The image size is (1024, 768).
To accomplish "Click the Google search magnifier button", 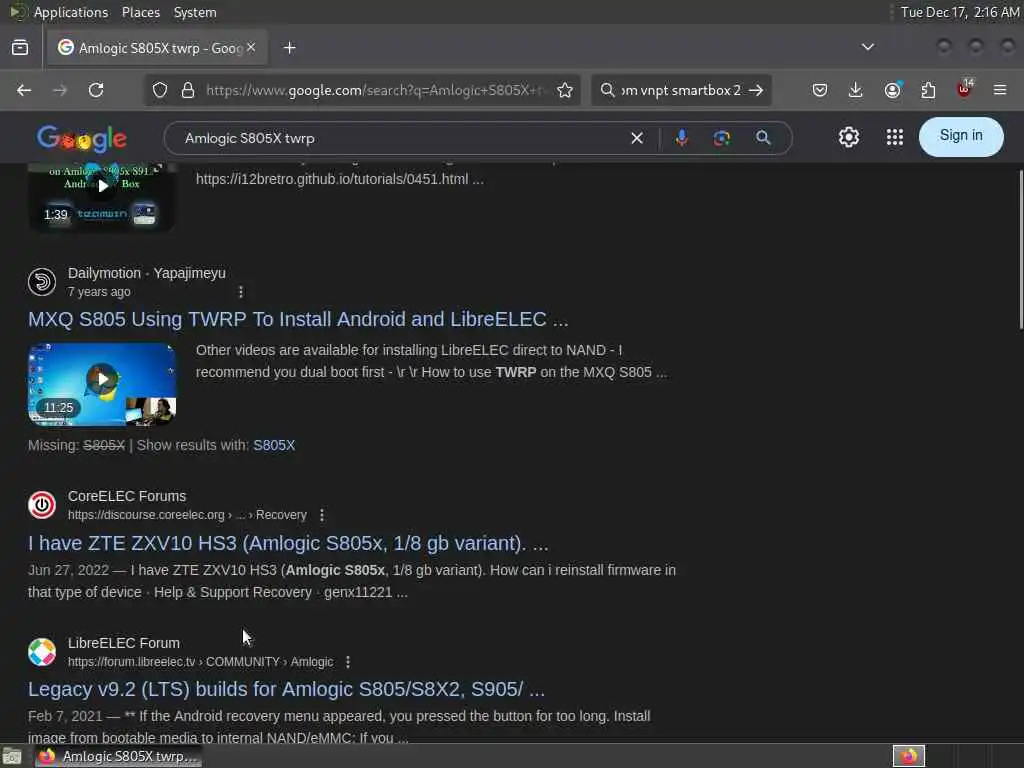I will point(763,138).
